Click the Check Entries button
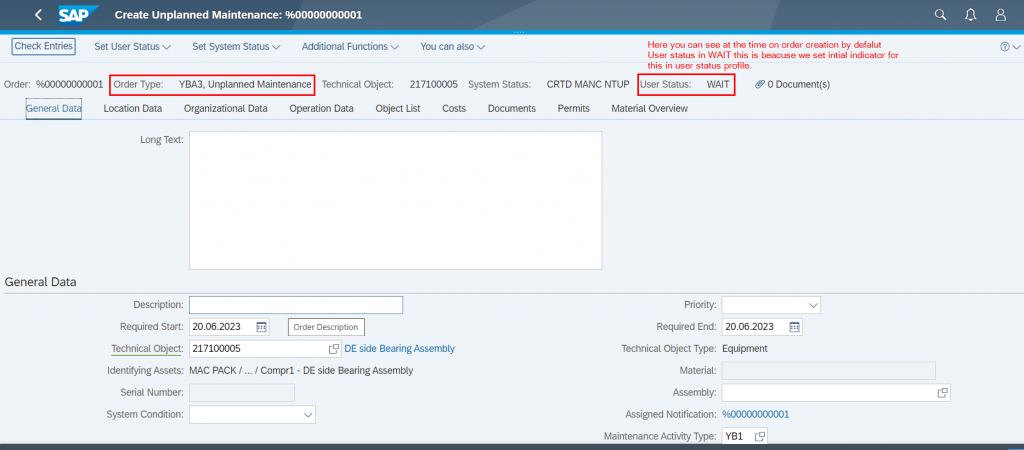Viewport: 1024px width, 450px height. (44, 46)
